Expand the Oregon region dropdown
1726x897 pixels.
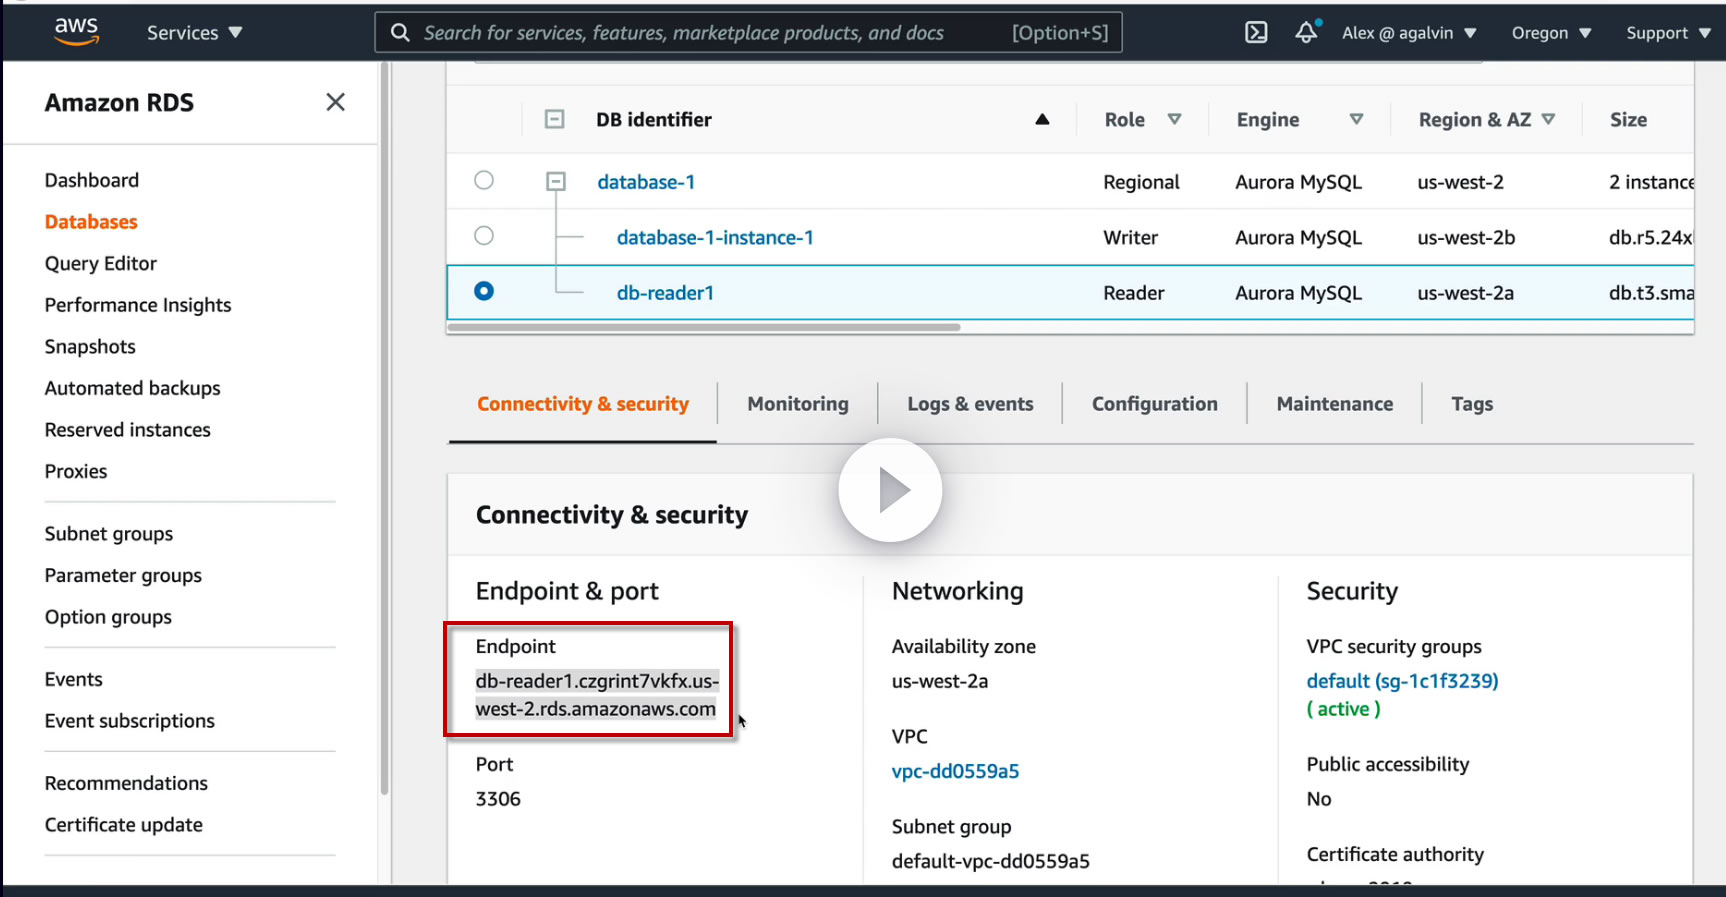[1550, 32]
